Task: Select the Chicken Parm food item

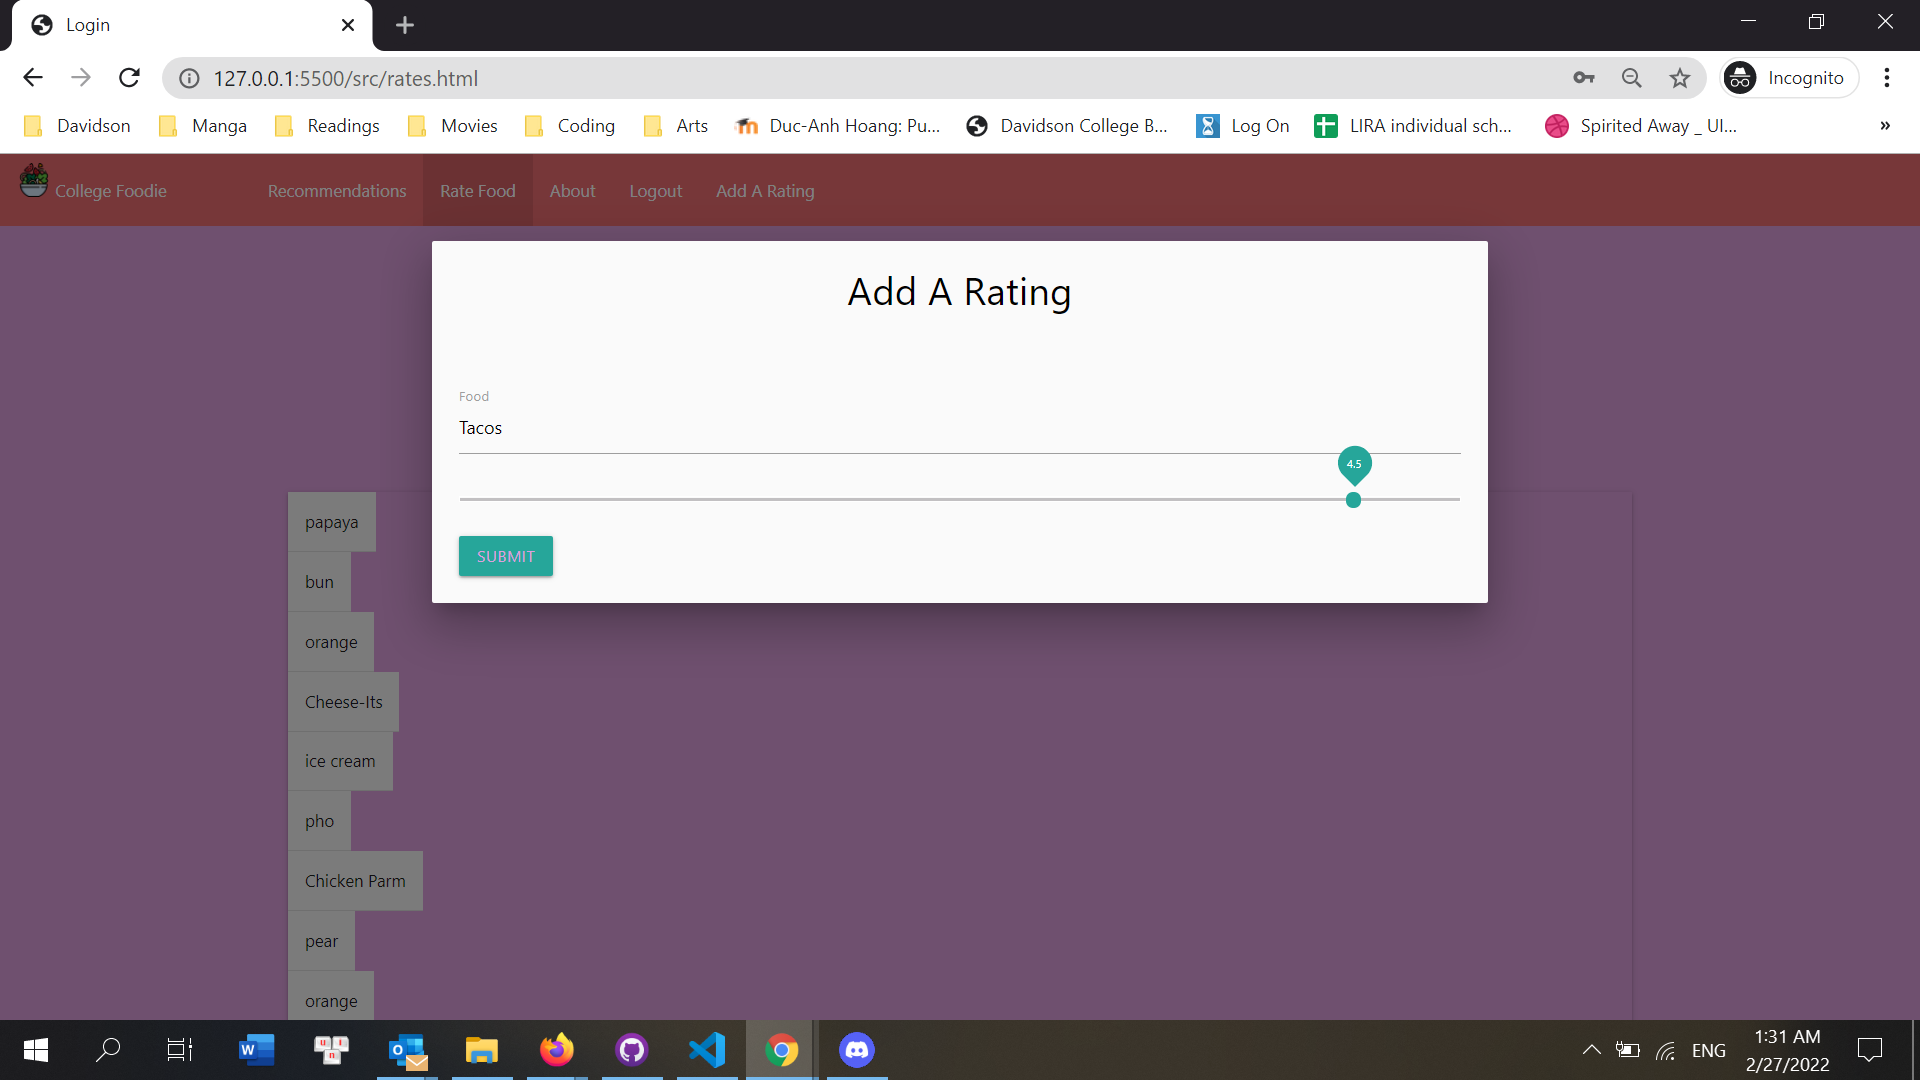Action: coord(355,881)
